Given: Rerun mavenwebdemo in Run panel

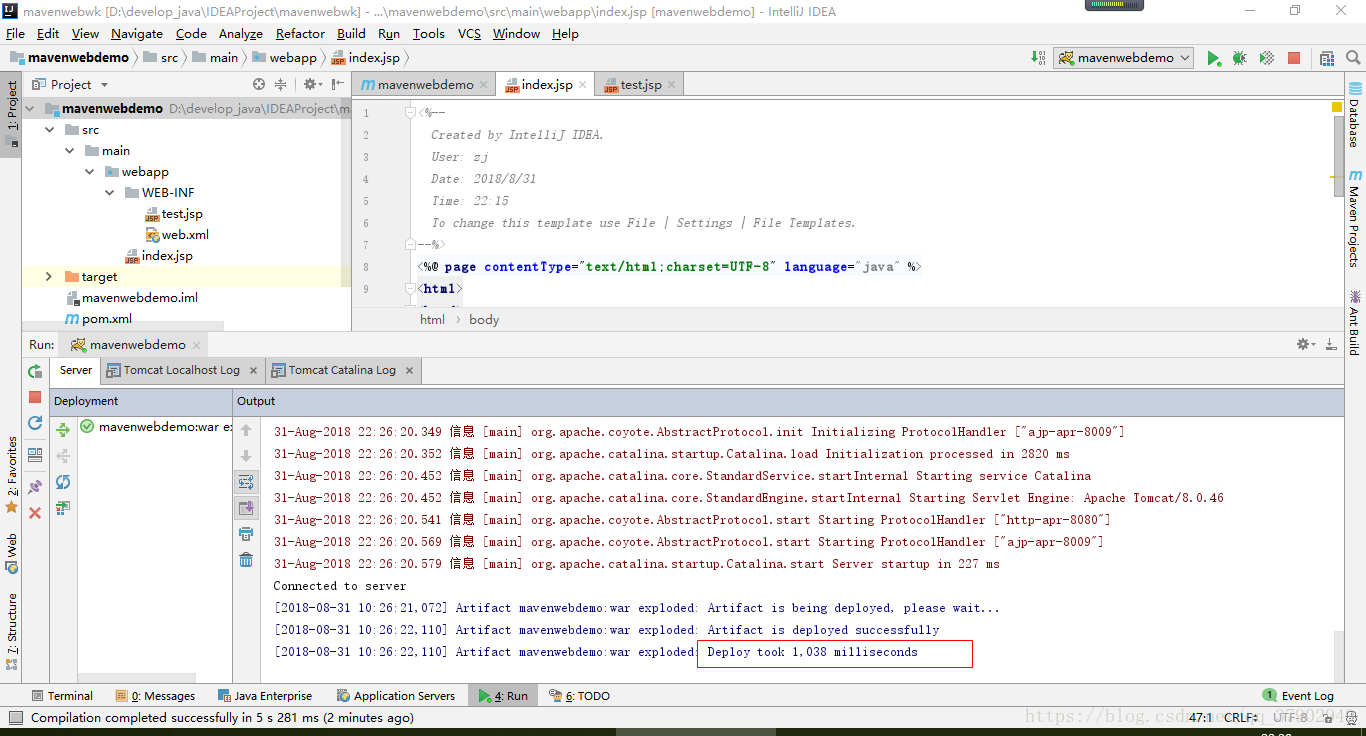Looking at the screenshot, I should click(35, 371).
